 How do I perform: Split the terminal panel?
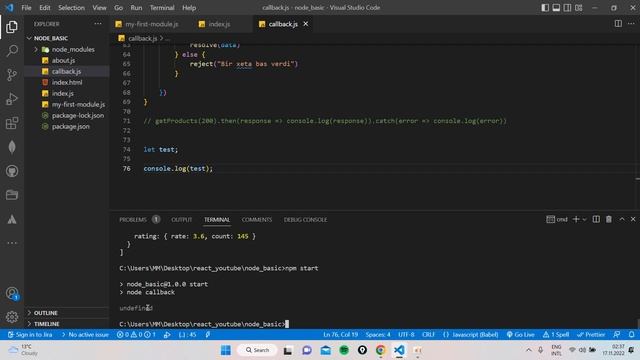point(596,219)
